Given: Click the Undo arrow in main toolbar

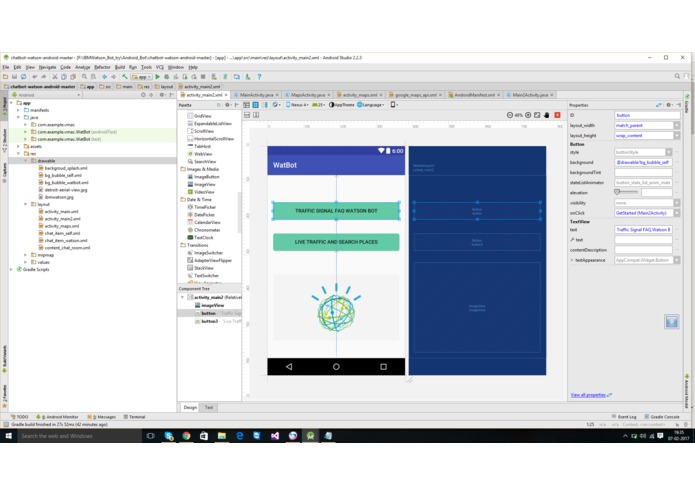Looking at the screenshot, I should pyautogui.click(x=34, y=77).
